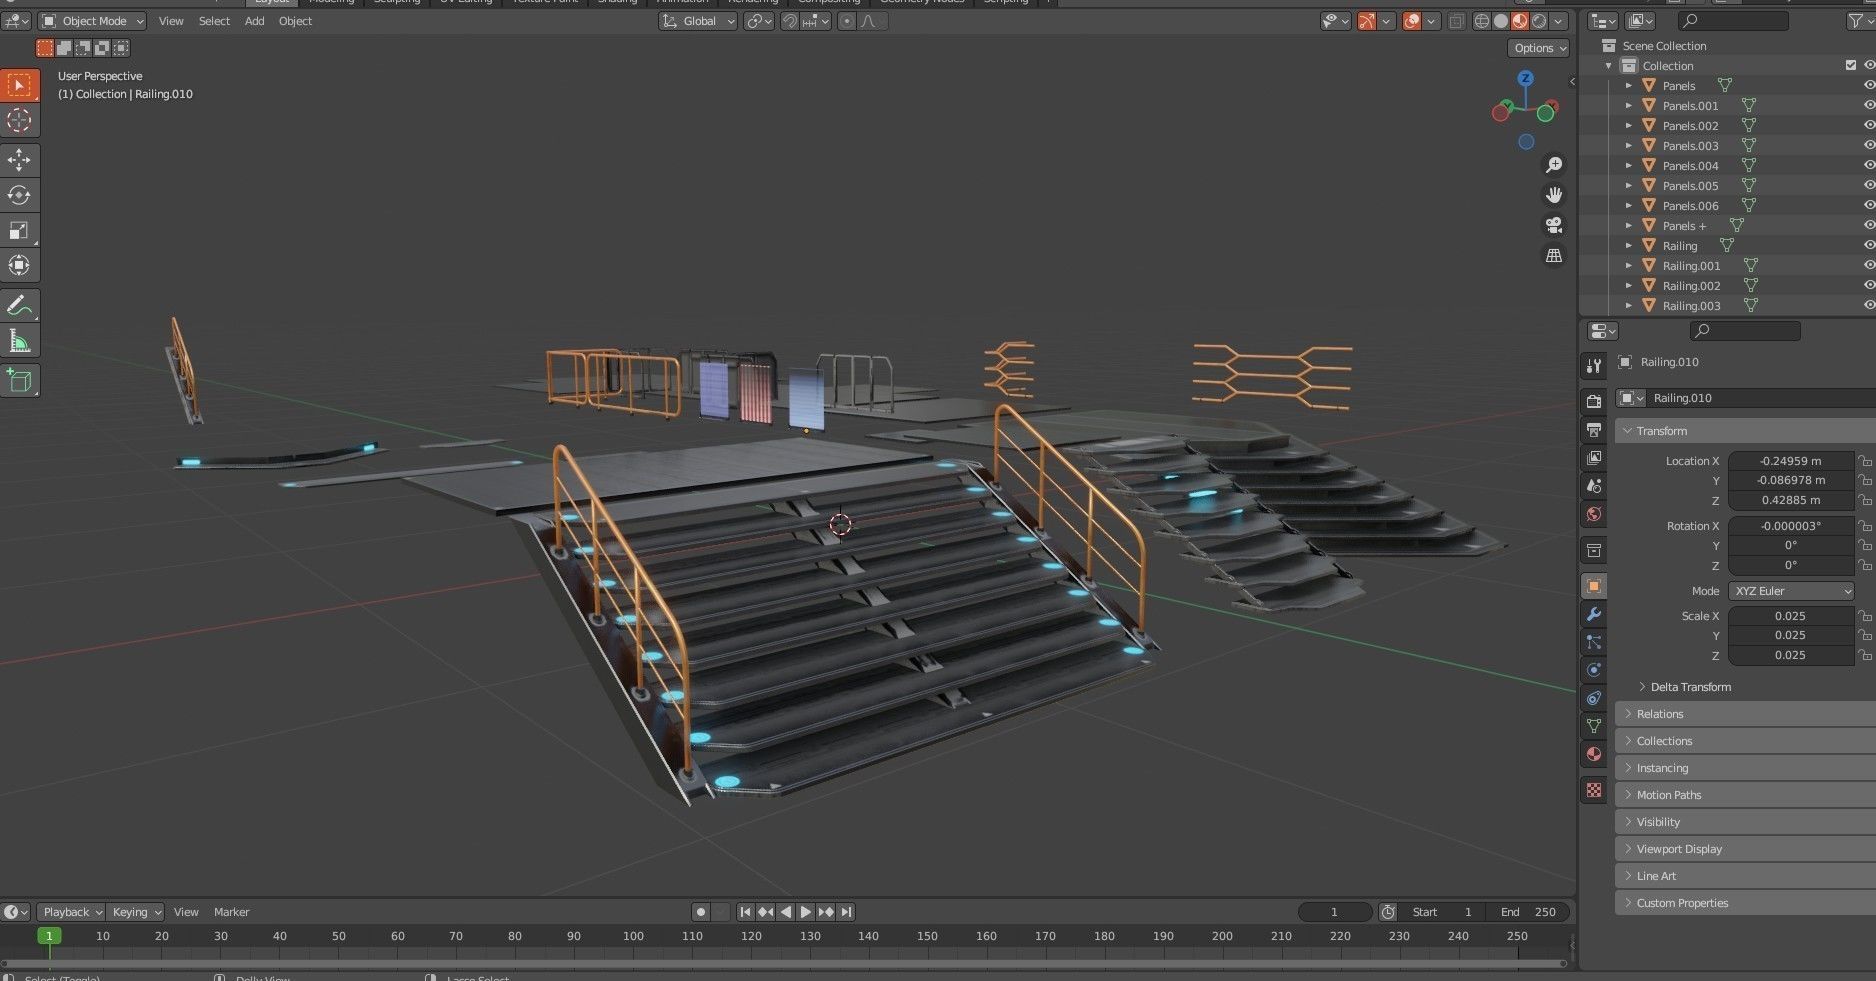Play the animation forward
This screenshot has height=981, width=1876.
point(805,912)
